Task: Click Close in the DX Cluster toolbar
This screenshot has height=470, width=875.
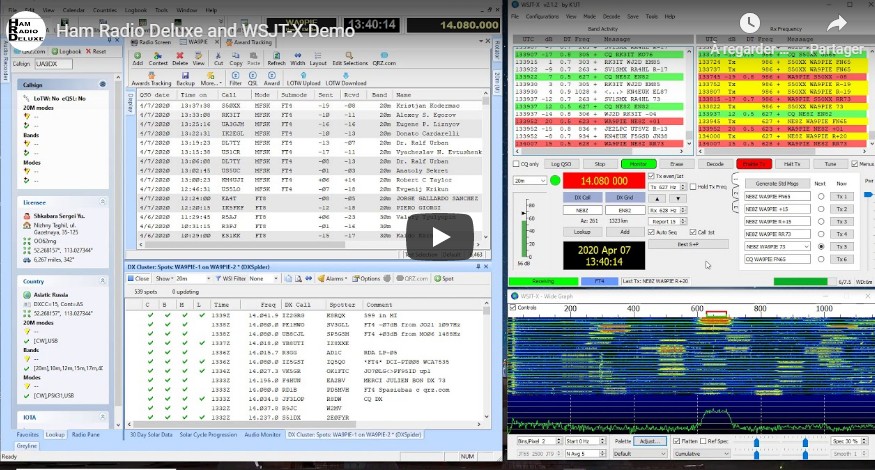Action: 138,279
